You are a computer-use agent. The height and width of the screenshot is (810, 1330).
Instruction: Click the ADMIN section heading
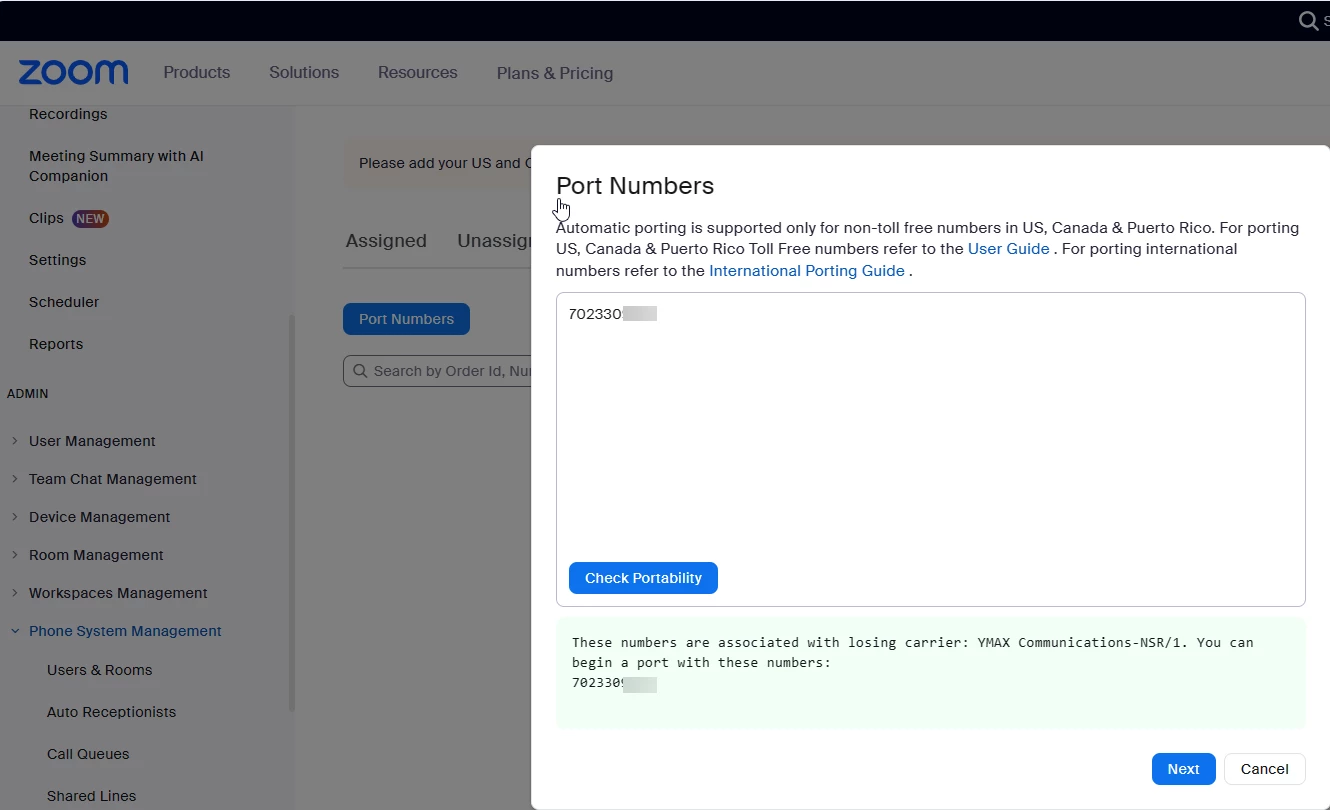point(28,394)
